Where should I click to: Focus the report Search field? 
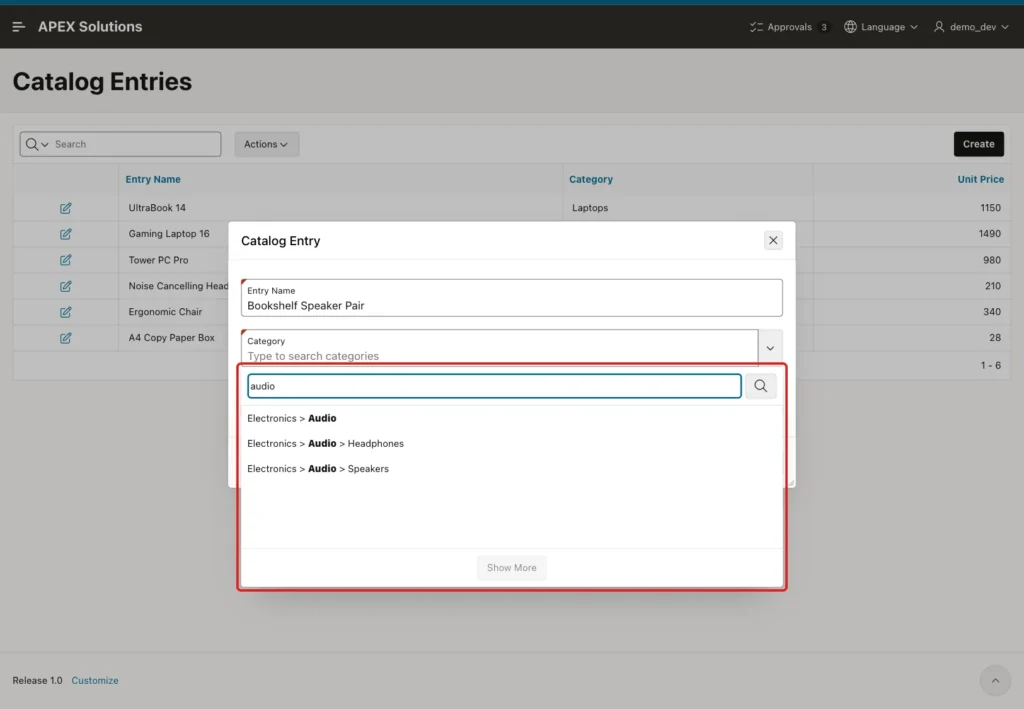click(x=136, y=144)
